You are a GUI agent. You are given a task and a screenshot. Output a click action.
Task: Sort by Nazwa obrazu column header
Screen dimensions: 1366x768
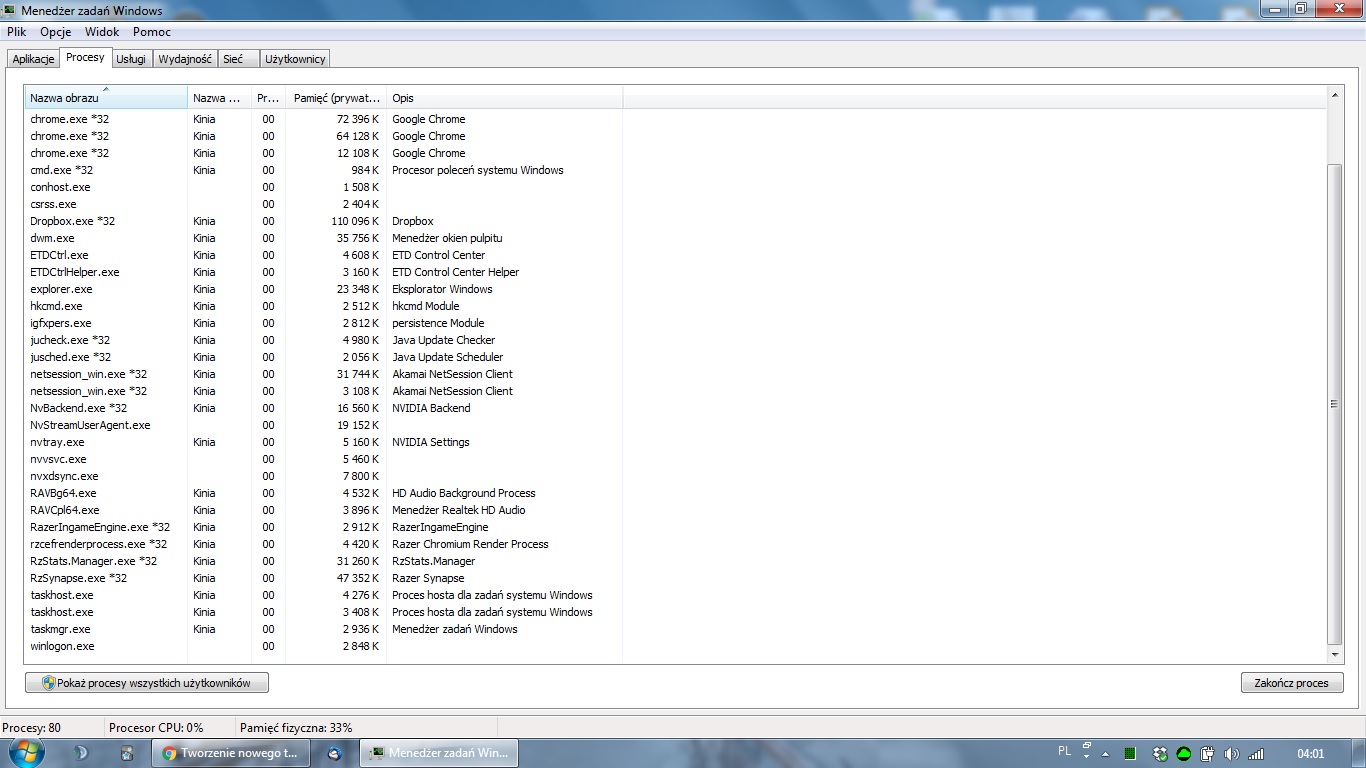(x=106, y=98)
